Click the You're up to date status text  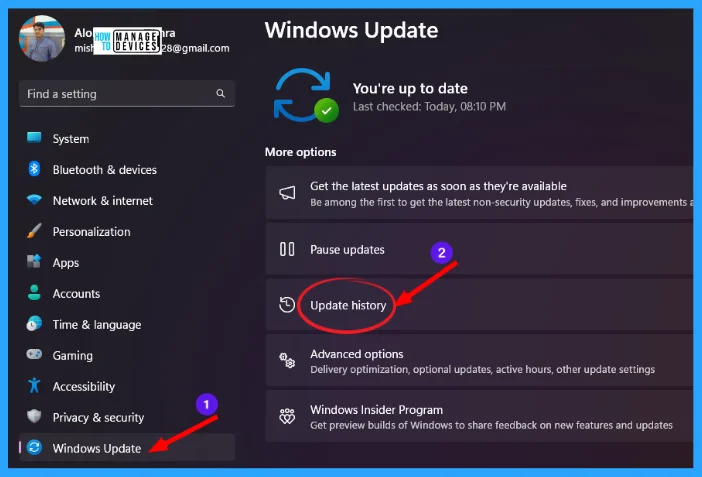(410, 88)
